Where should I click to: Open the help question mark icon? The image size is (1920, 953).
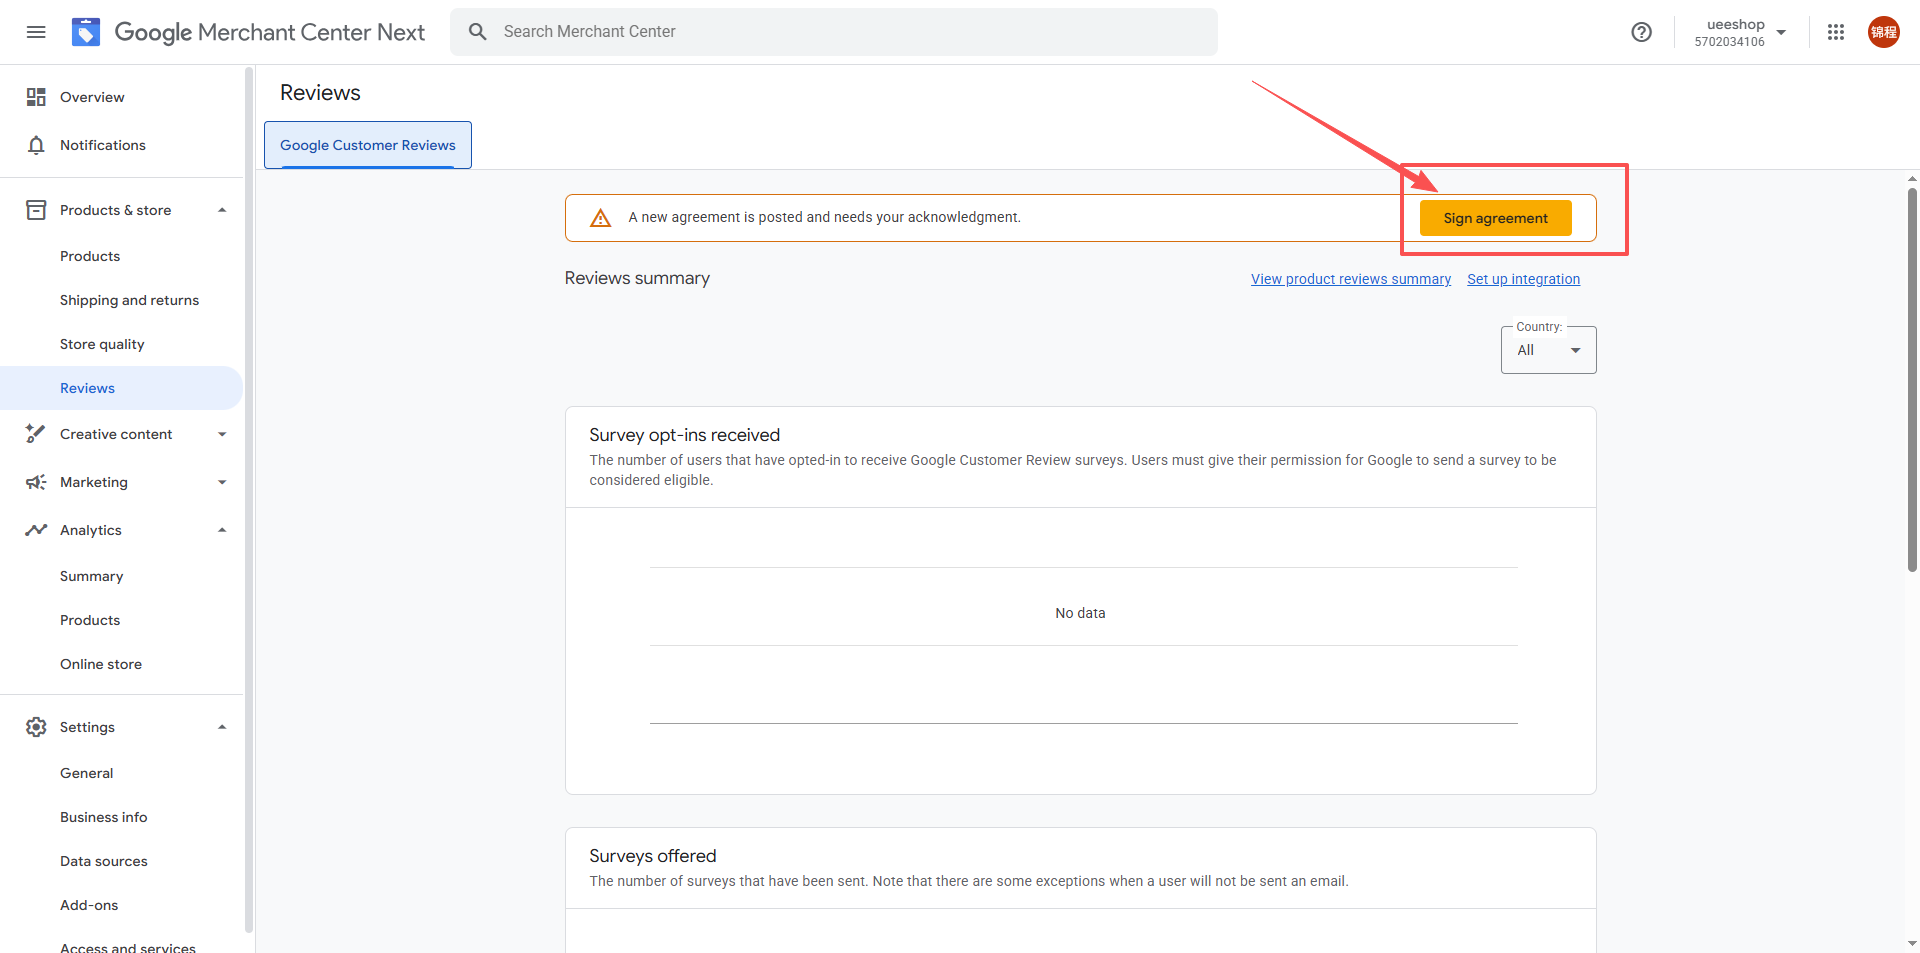(x=1641, y=32)
